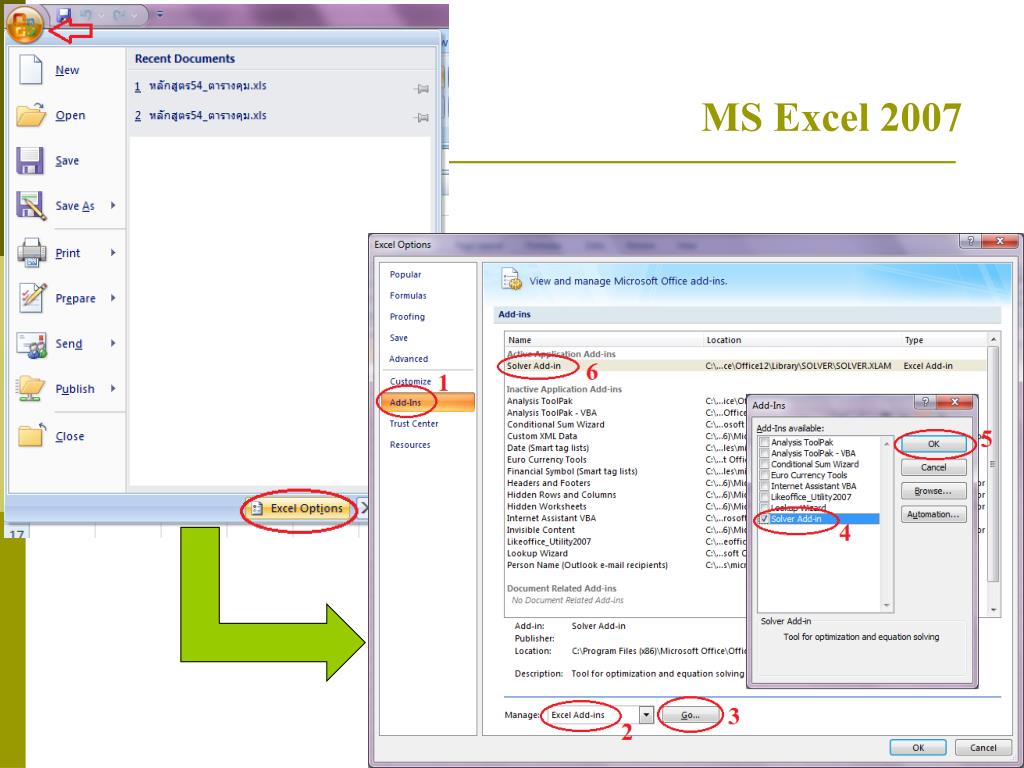Click the New document icon
This screenshot has width=1024, height=768.
point(30,70)
